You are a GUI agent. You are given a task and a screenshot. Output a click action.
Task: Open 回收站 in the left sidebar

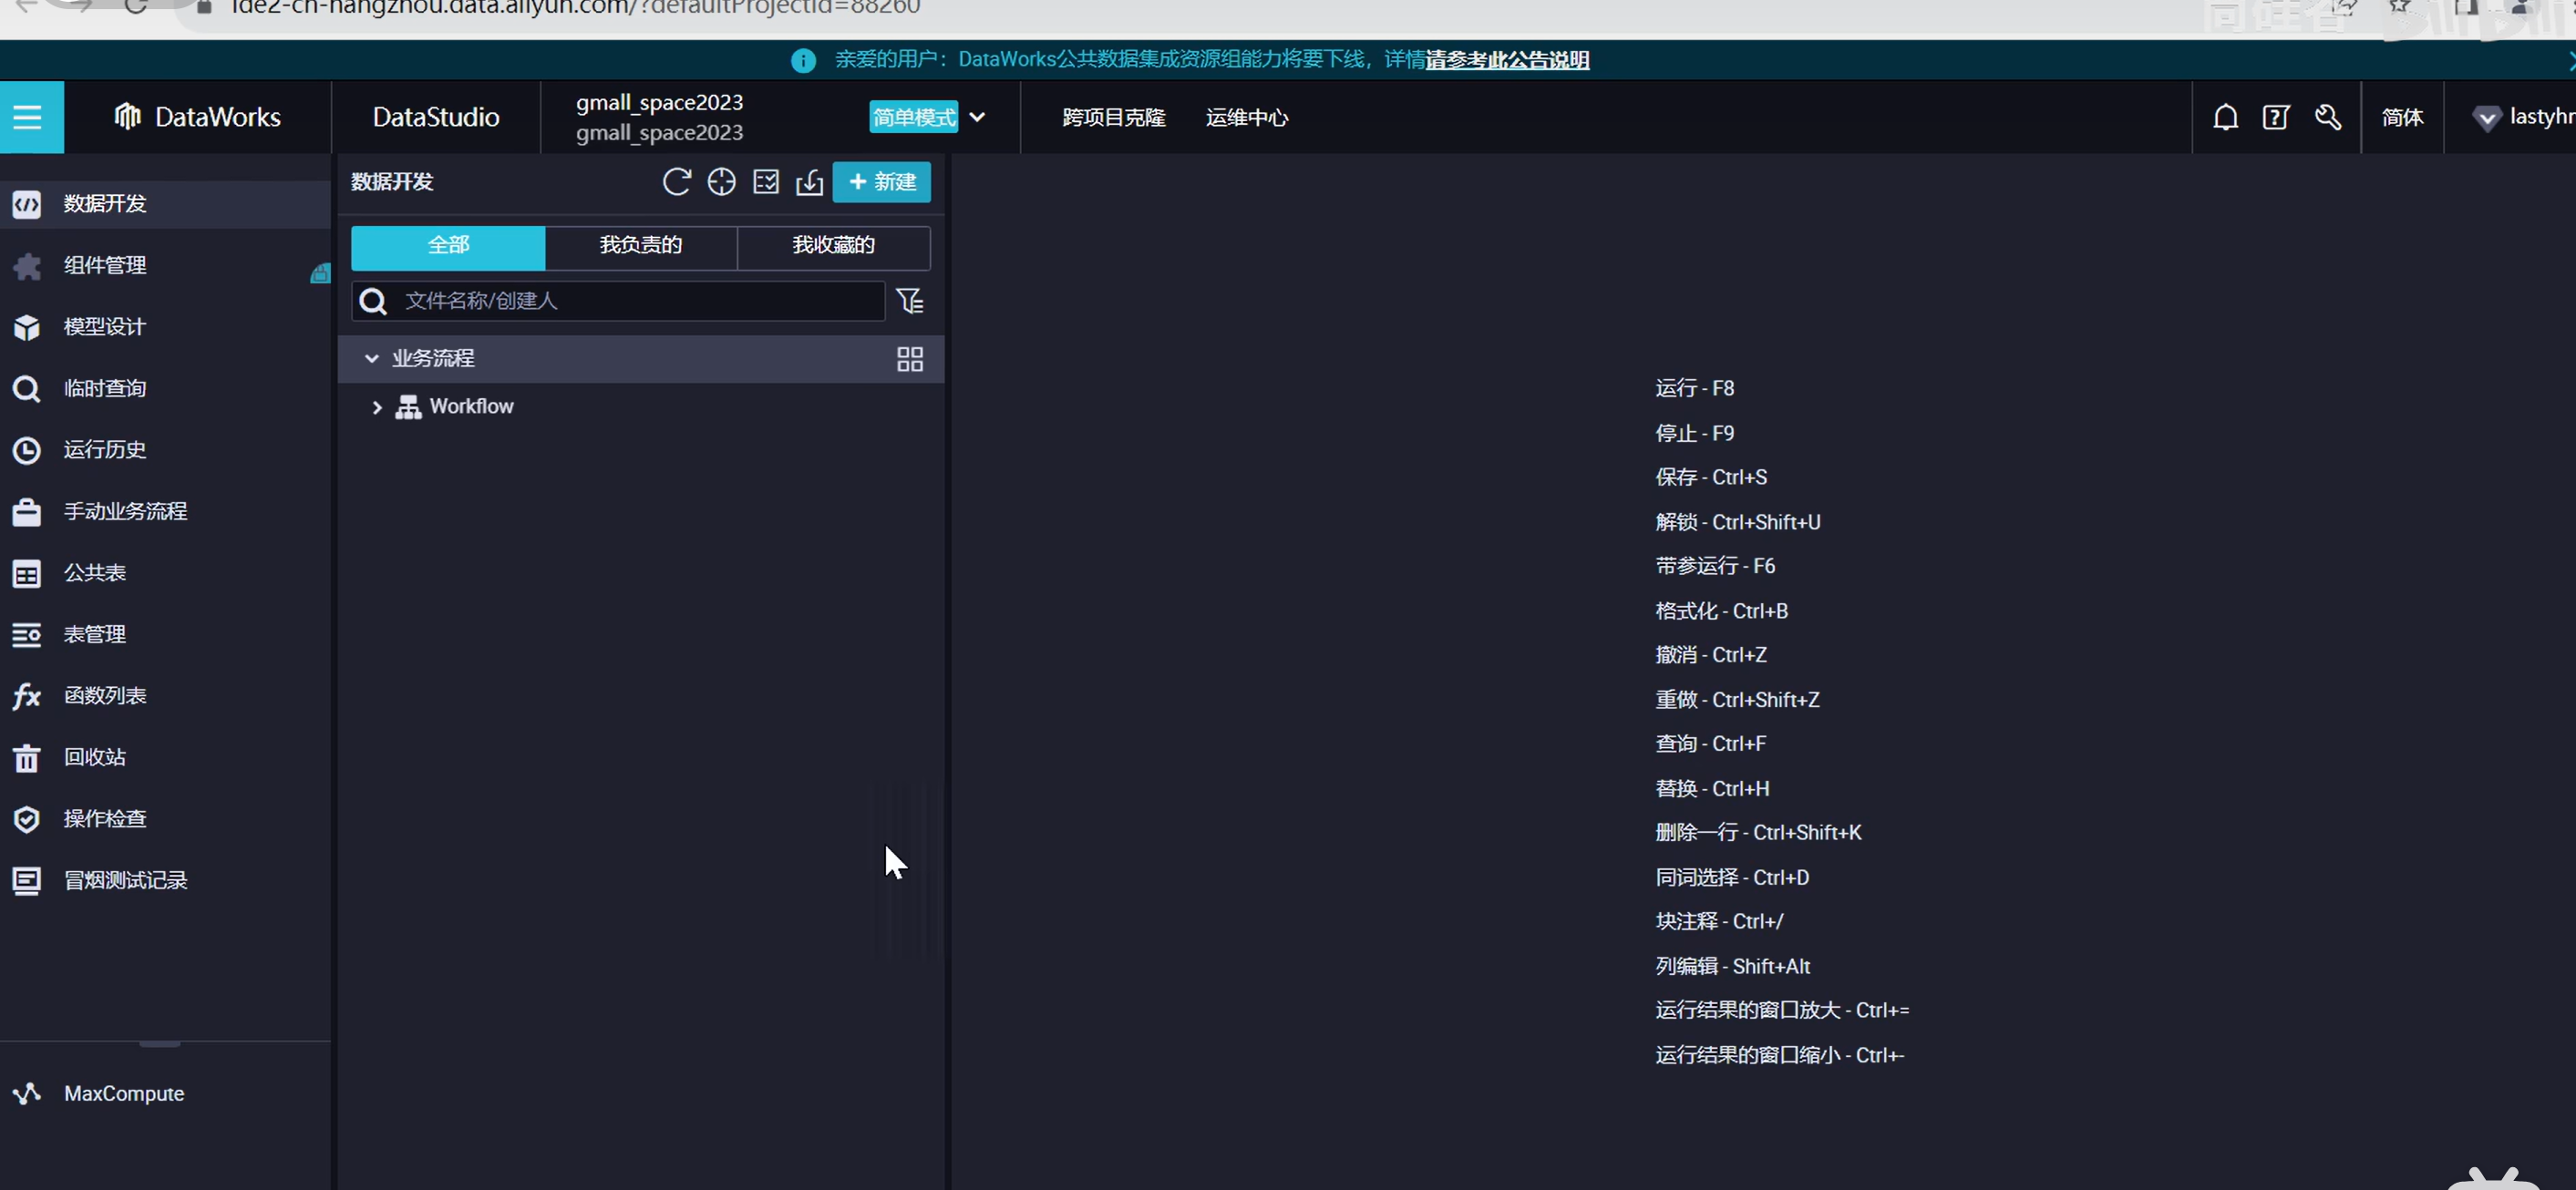point(94,757)
